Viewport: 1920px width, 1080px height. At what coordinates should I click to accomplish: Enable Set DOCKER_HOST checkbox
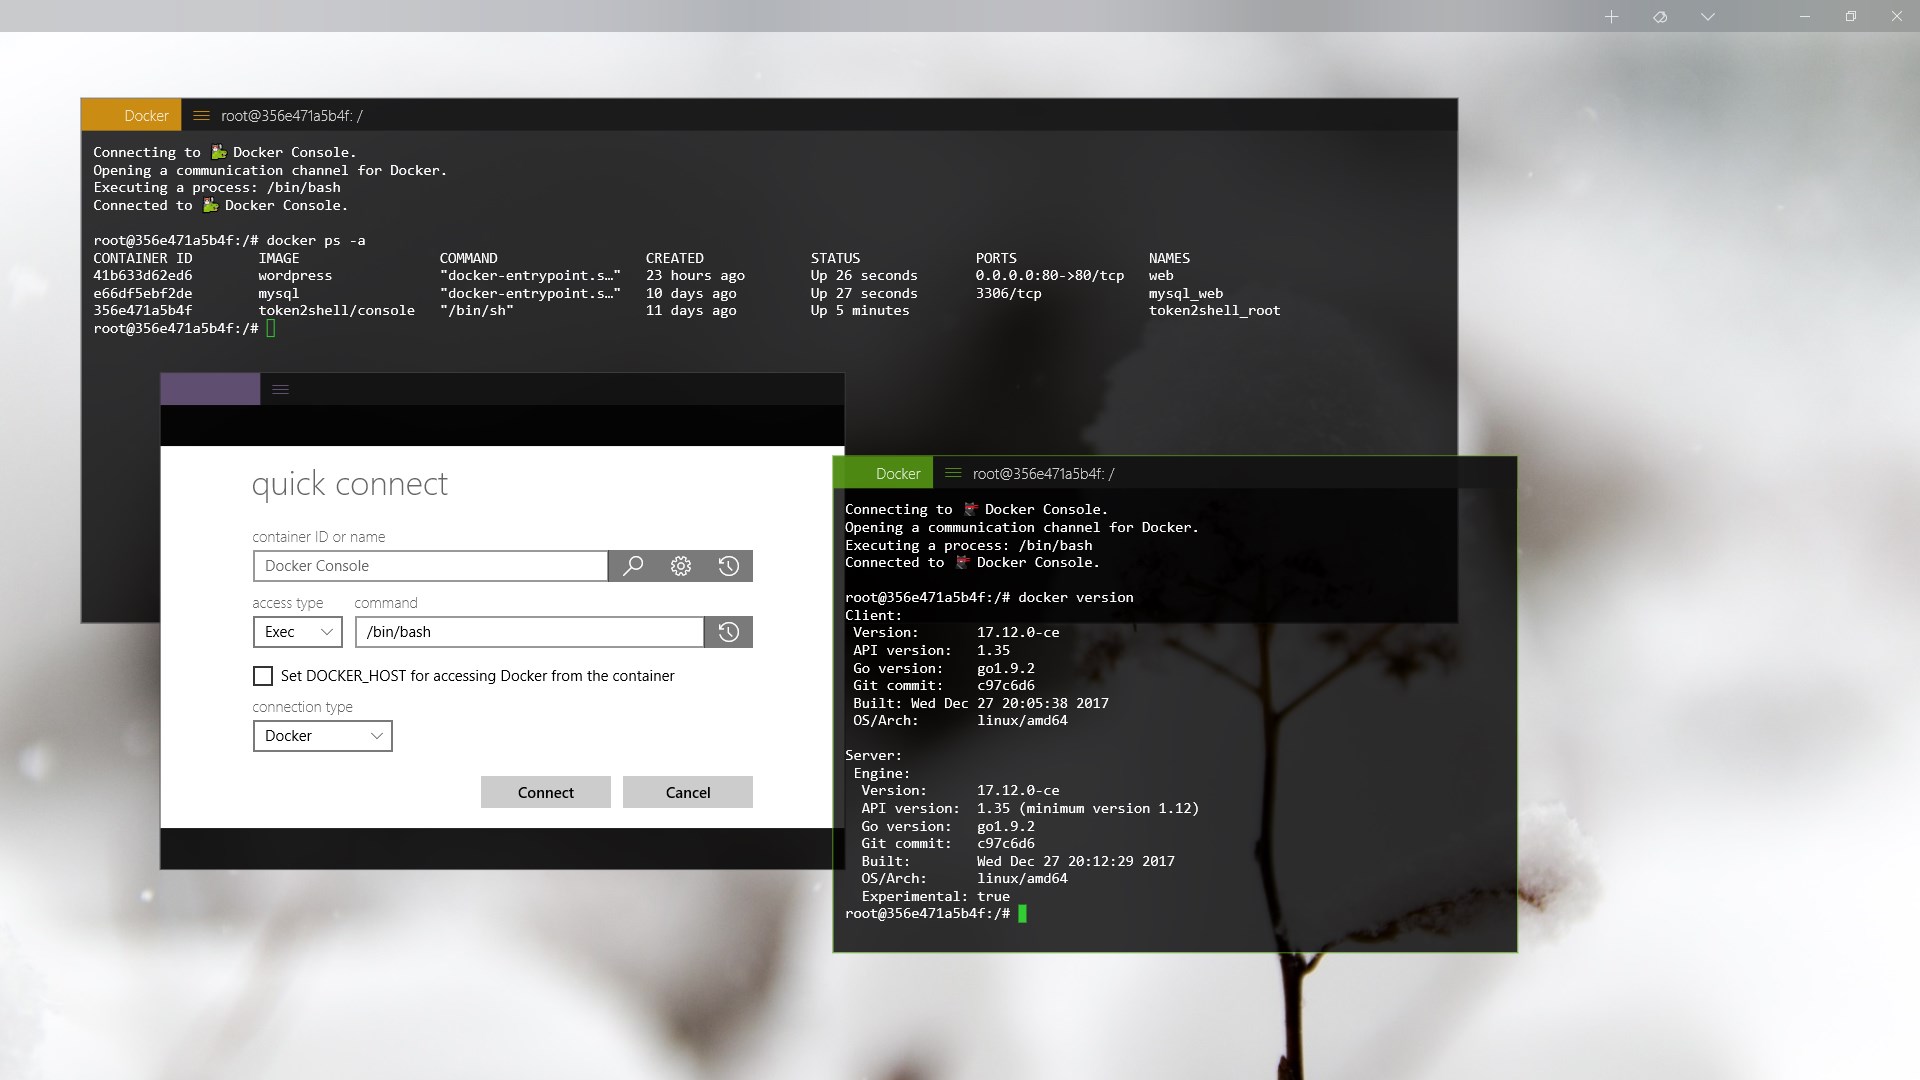(263, 676)
